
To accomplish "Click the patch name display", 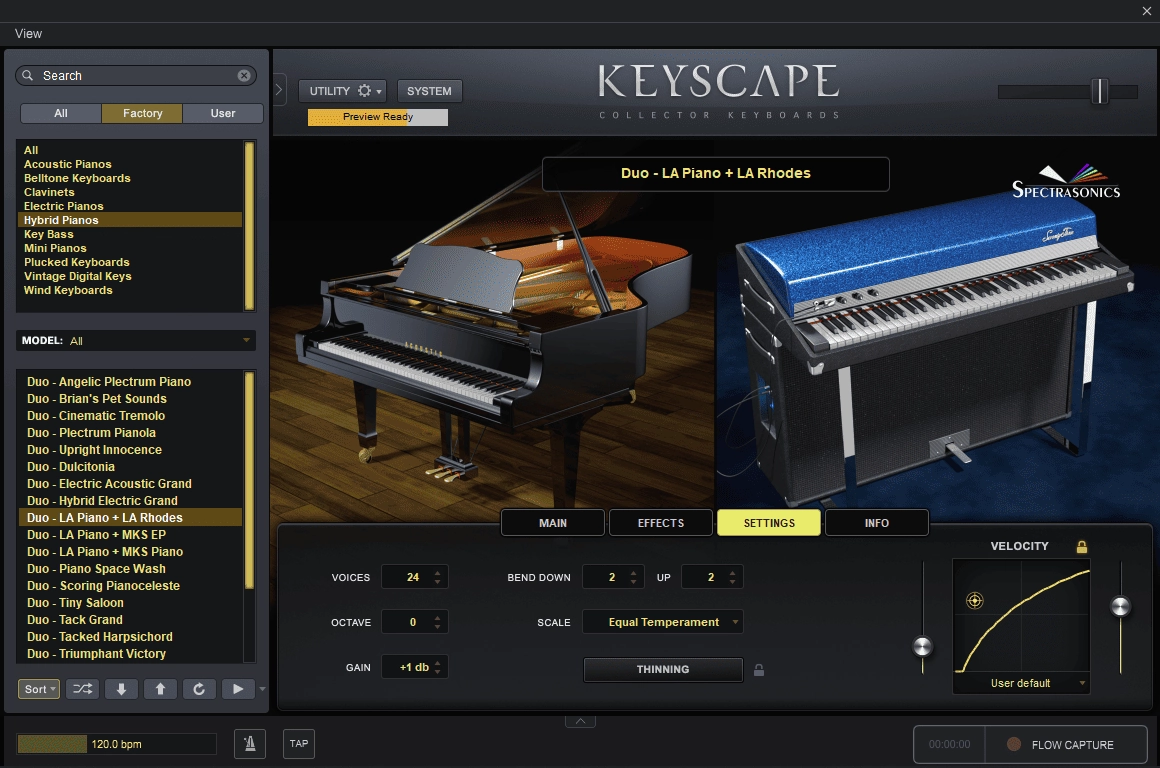I will click(x=715, y=173).
